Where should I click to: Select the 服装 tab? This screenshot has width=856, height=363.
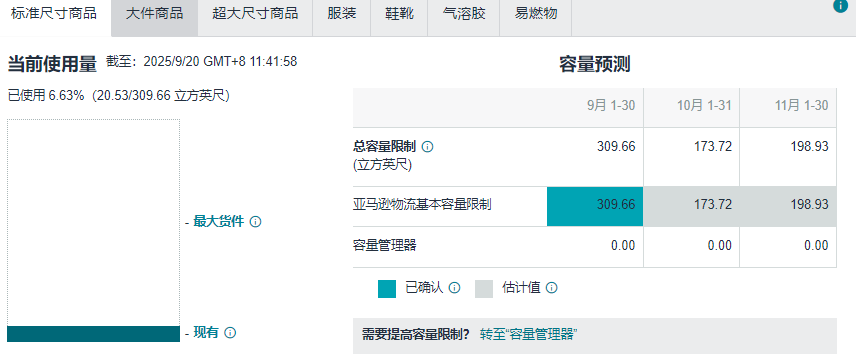coord(342,14)
